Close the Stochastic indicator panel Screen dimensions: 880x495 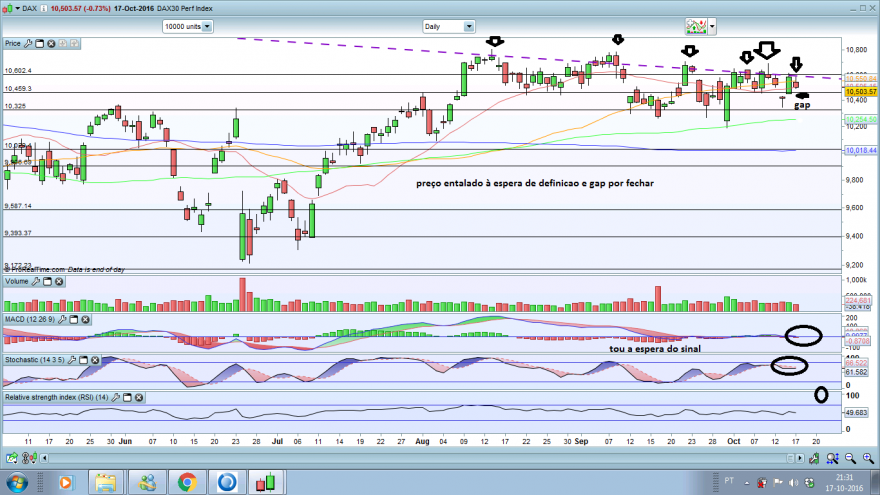pos(95,360)
